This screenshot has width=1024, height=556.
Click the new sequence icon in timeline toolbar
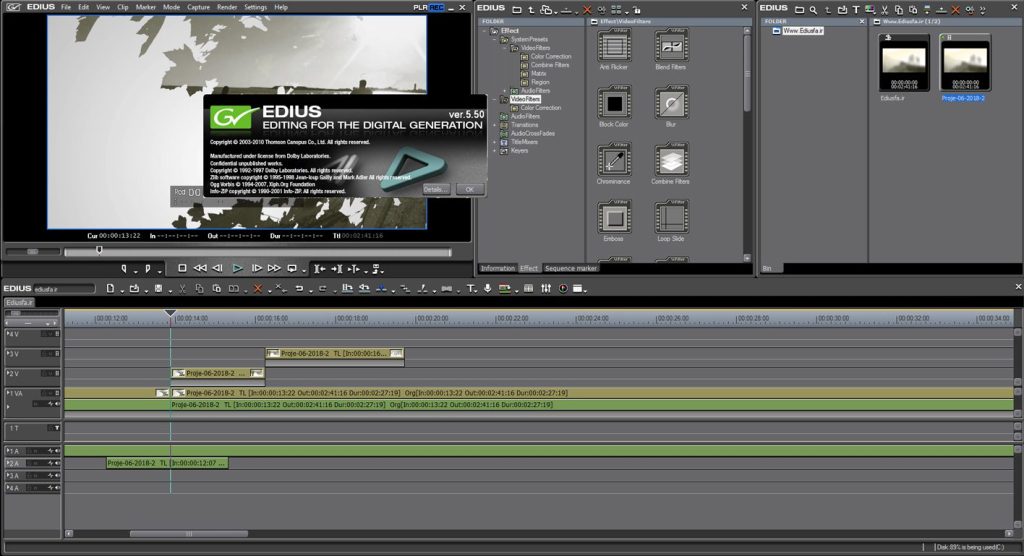[x=110, y=288]
